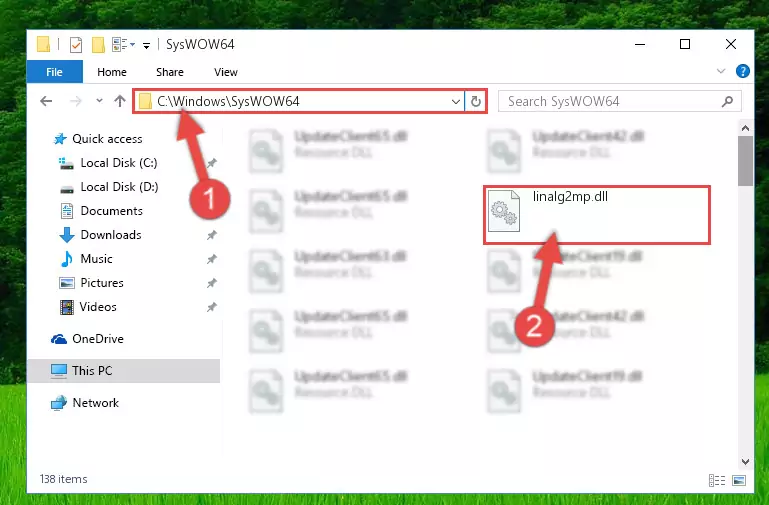Go forward with the right arrow

pos(76,101)
